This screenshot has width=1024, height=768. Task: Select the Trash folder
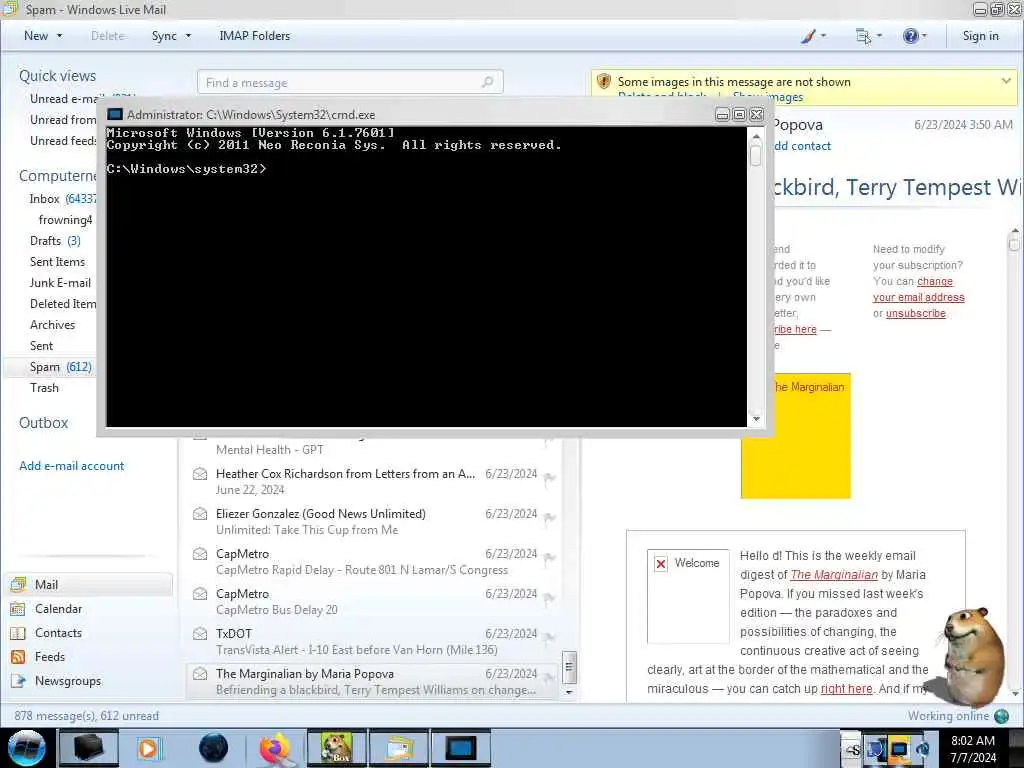tap(44, 388)
